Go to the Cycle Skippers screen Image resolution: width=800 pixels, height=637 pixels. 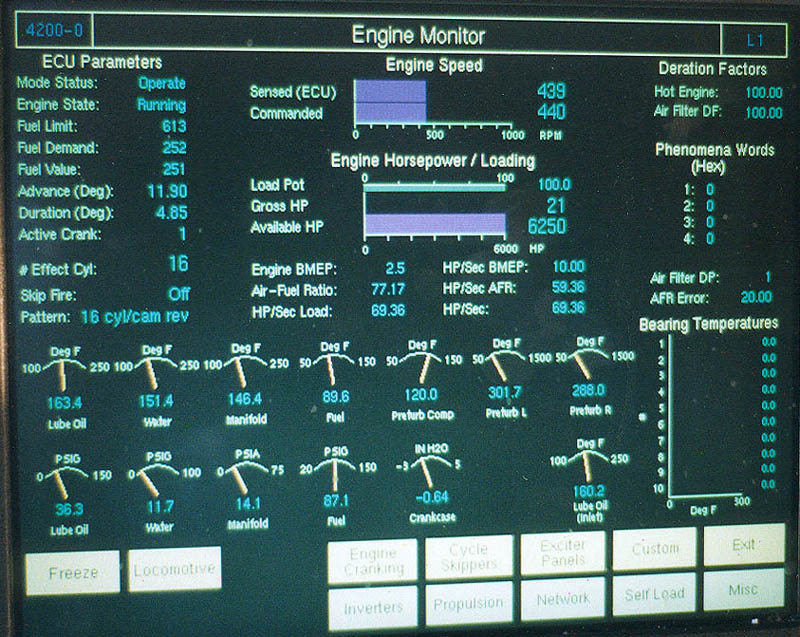click(468, 558)
